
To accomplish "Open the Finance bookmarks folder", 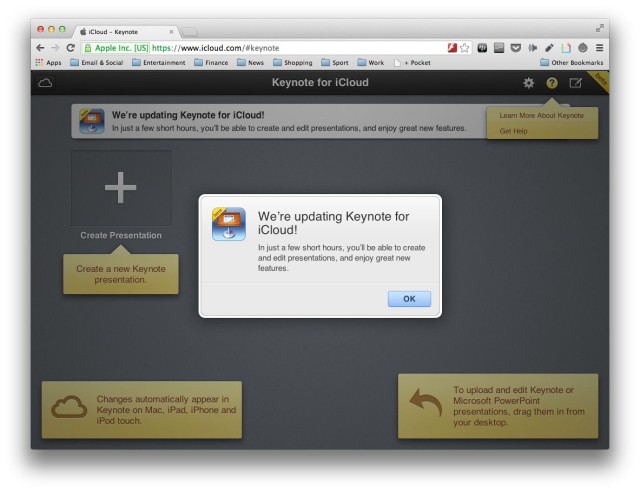I will click(x=211, y=62).
